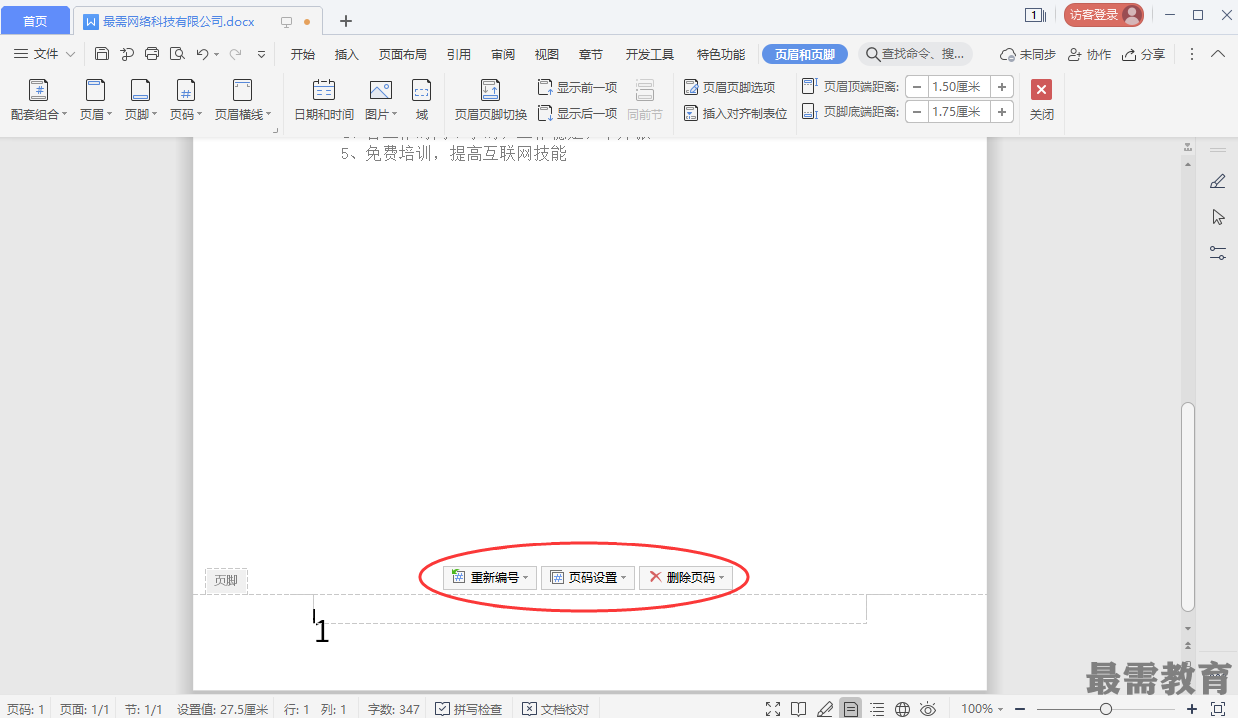Click the pen tool icon in right sidebar
This screenshot has width=1238, height=718.
(x=1218, y=181)
